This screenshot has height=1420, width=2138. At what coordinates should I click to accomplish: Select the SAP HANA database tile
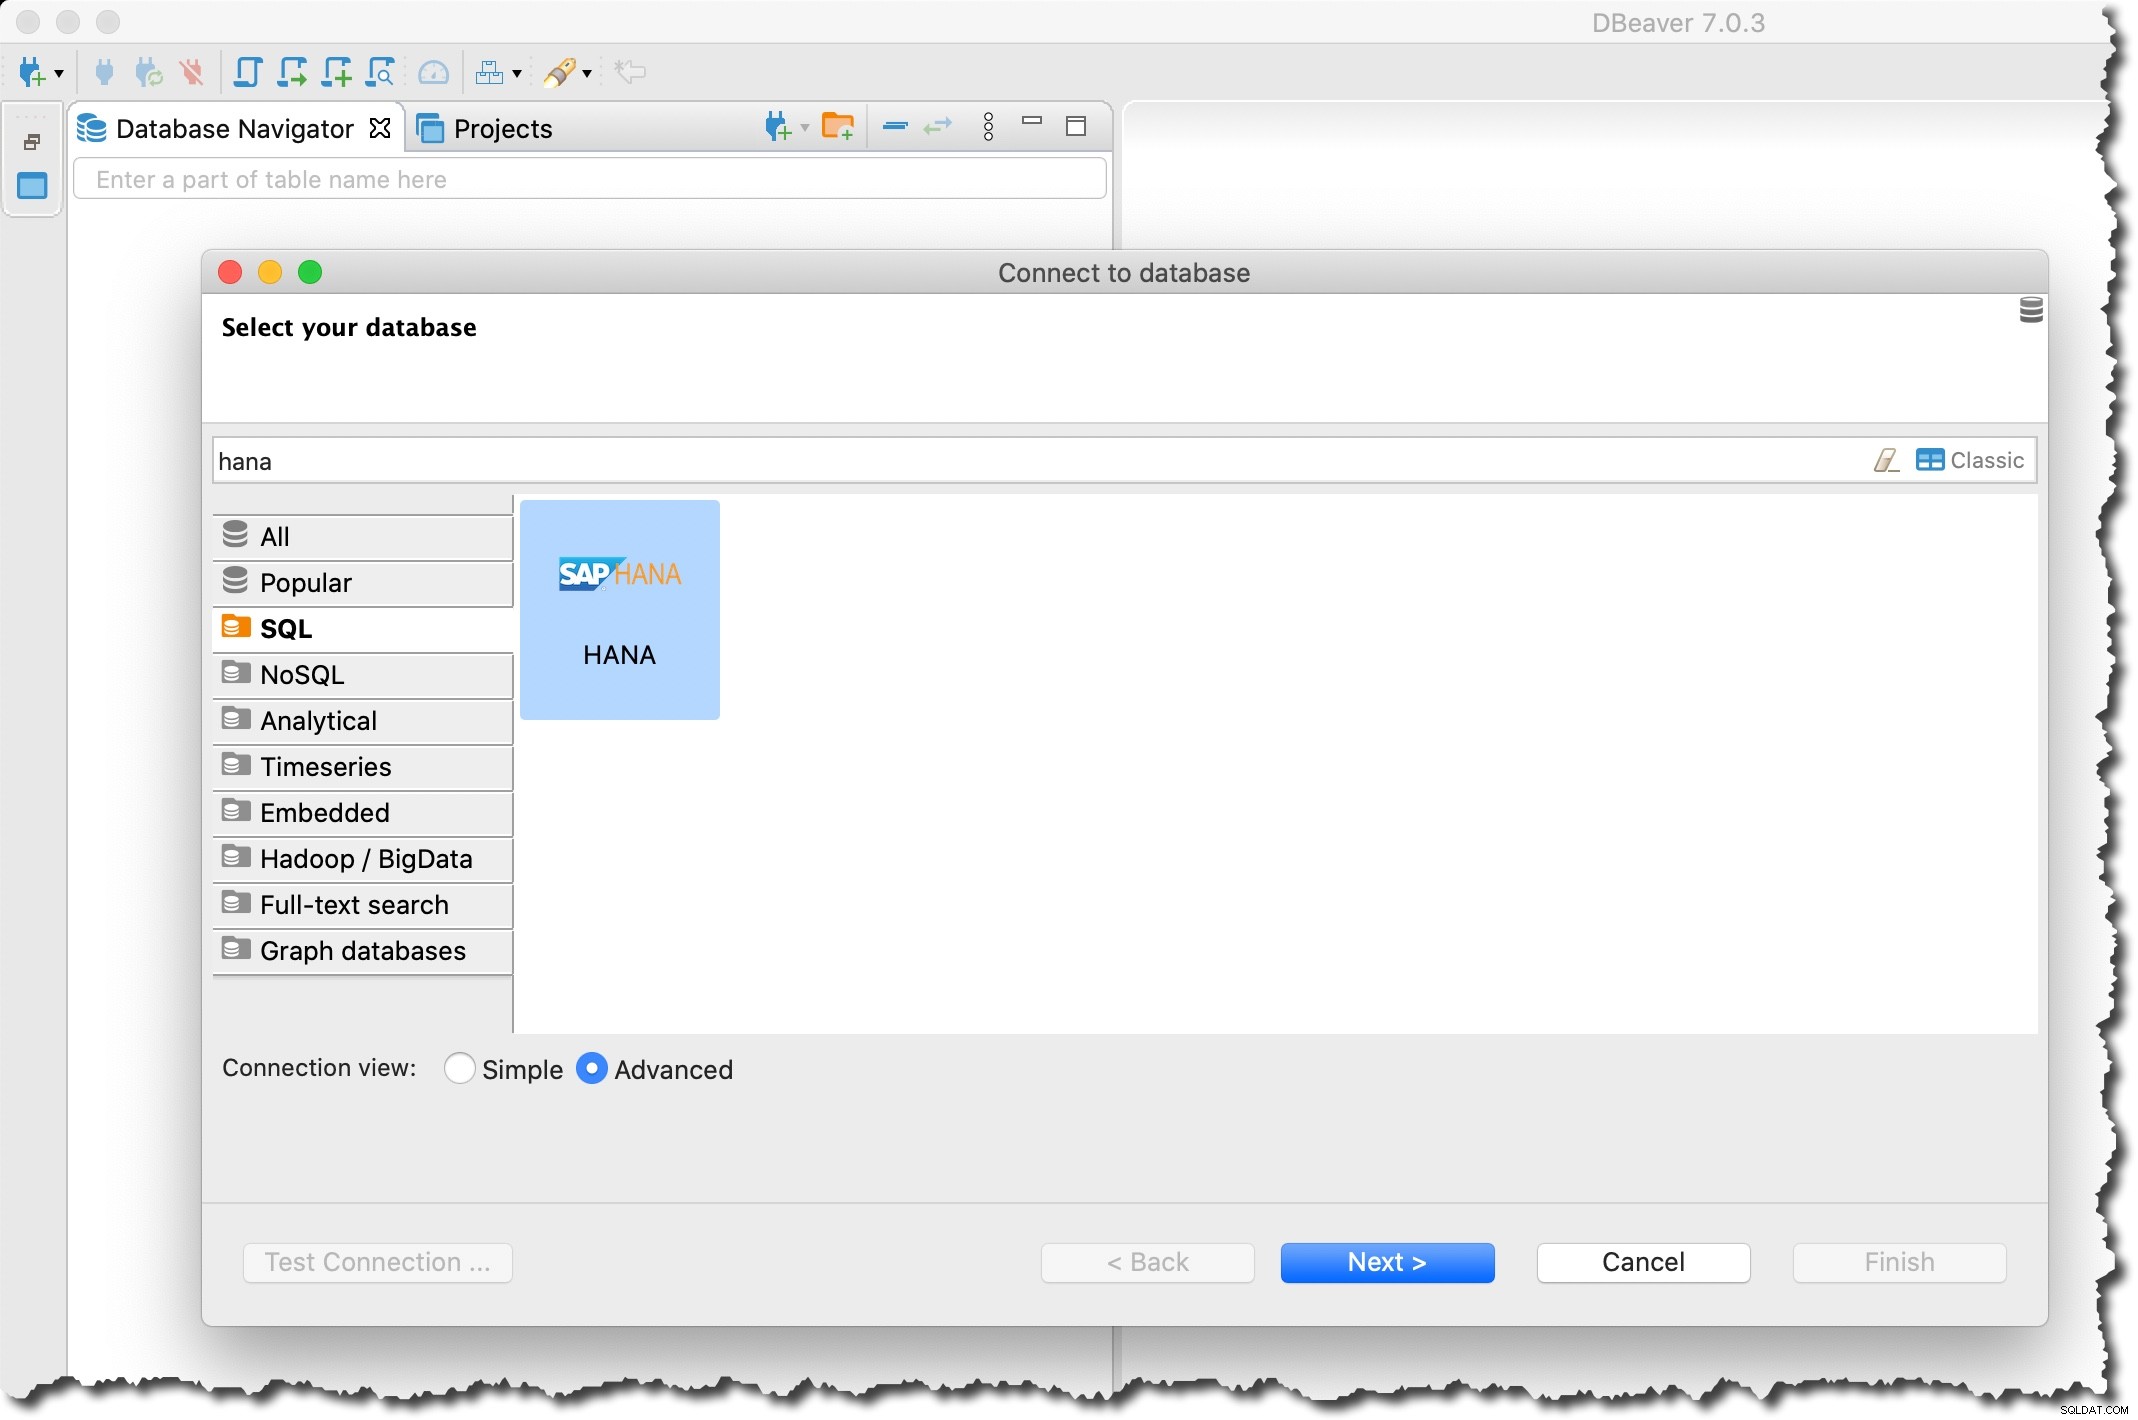(x=620, y=610)
